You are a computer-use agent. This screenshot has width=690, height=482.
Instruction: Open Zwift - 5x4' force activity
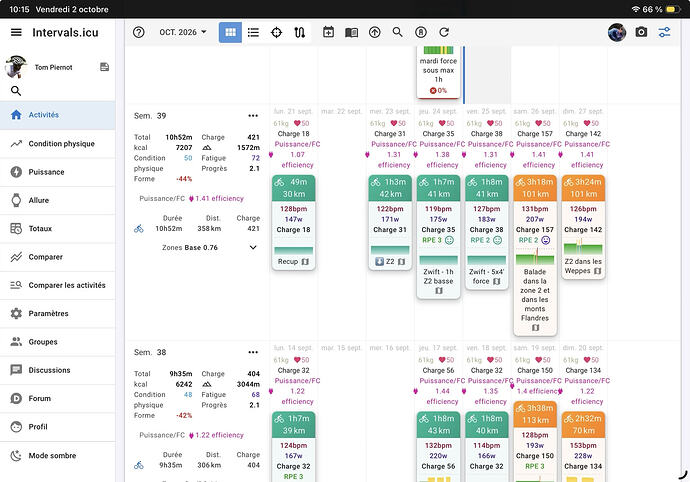tap(487, 232)
